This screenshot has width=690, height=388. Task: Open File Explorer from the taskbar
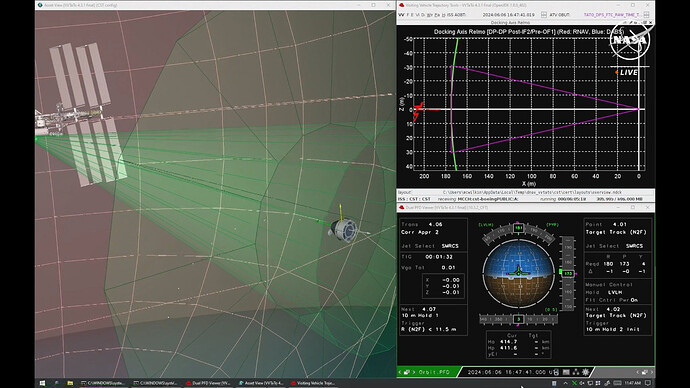tap(70, 383)
